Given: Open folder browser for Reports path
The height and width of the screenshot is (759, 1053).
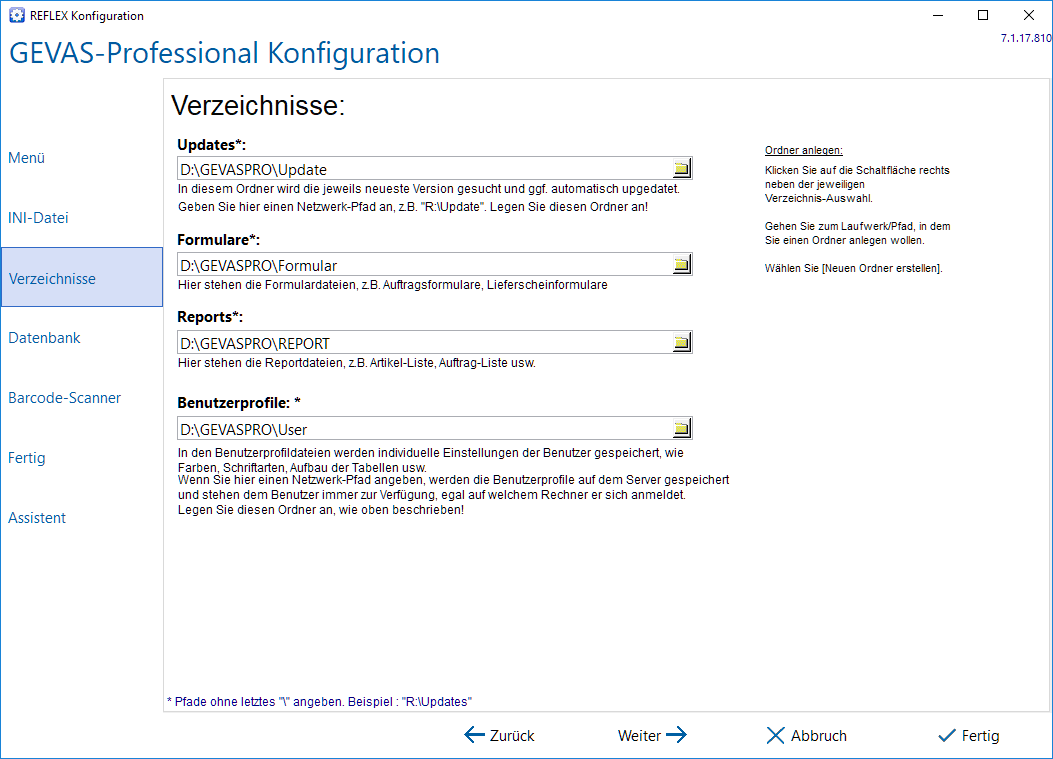Looking at the screenshot, I should [682, 343].
